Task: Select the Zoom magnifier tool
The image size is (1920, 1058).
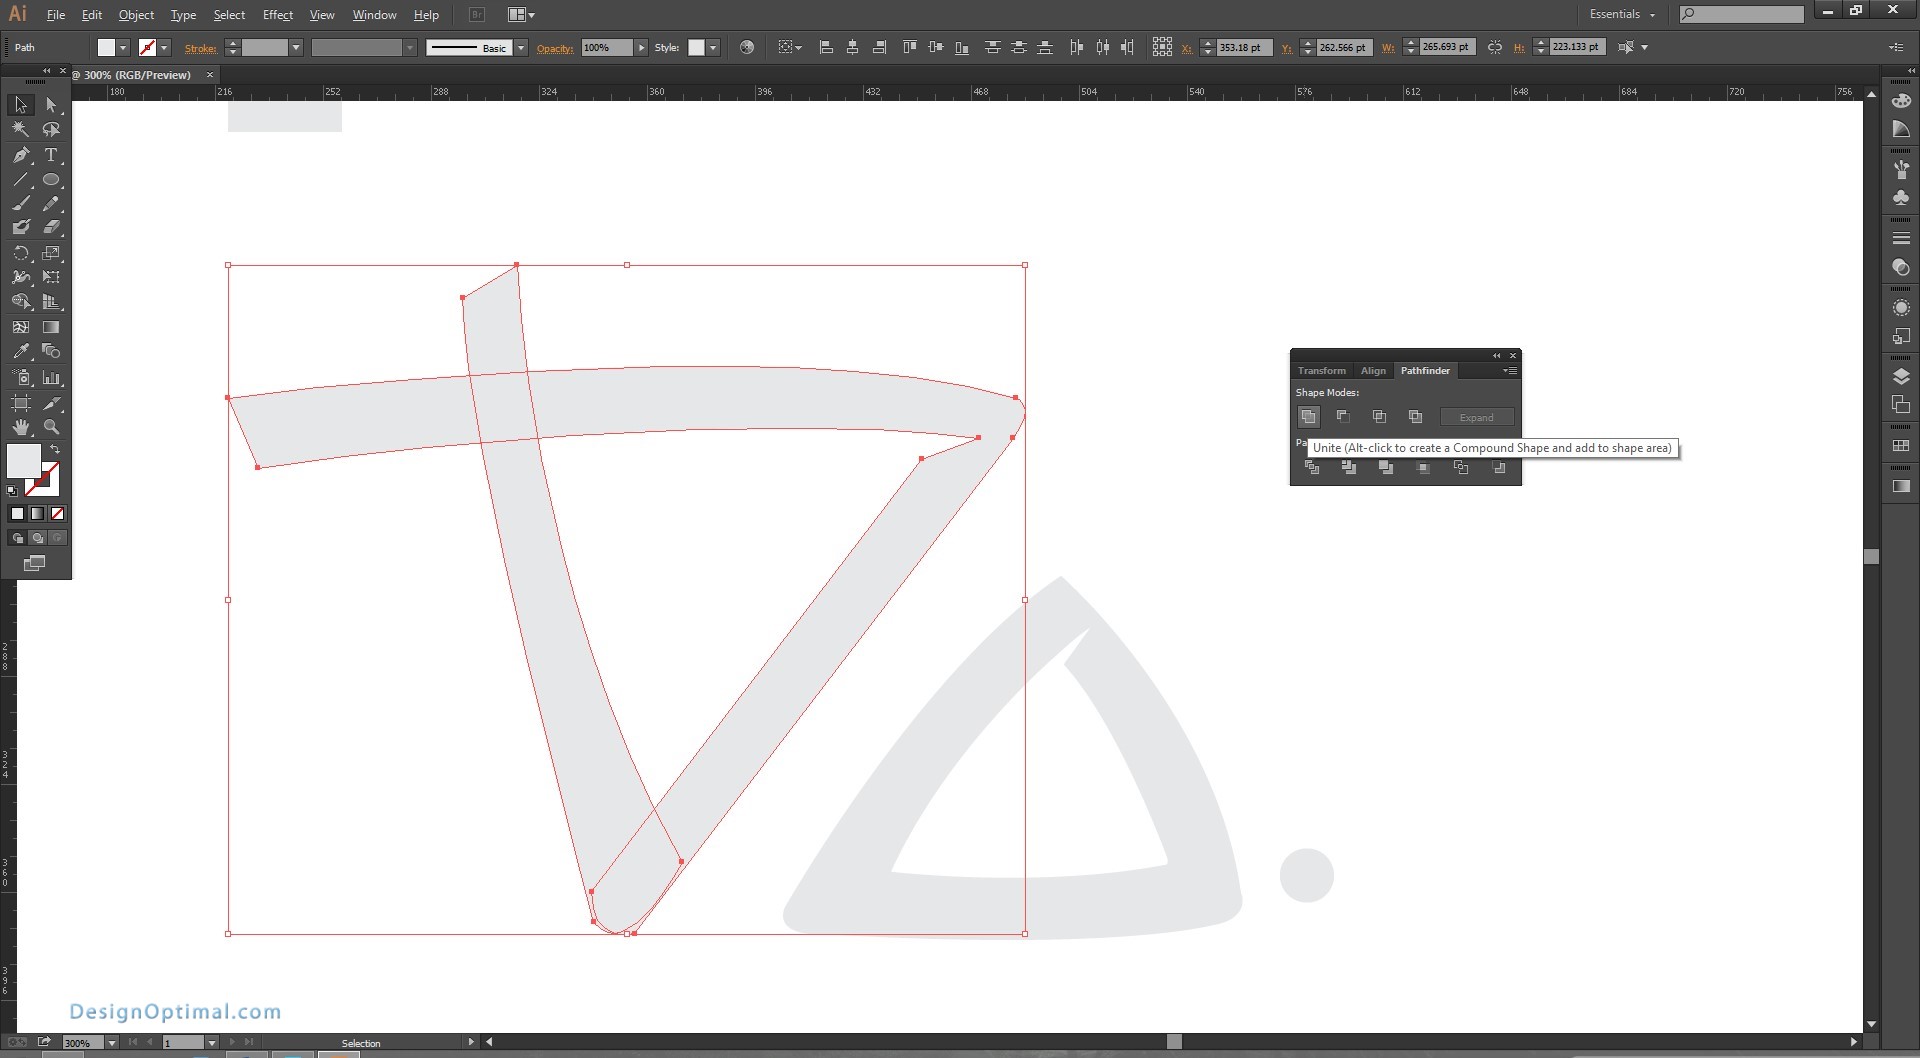Action: [x=51, y=427]
